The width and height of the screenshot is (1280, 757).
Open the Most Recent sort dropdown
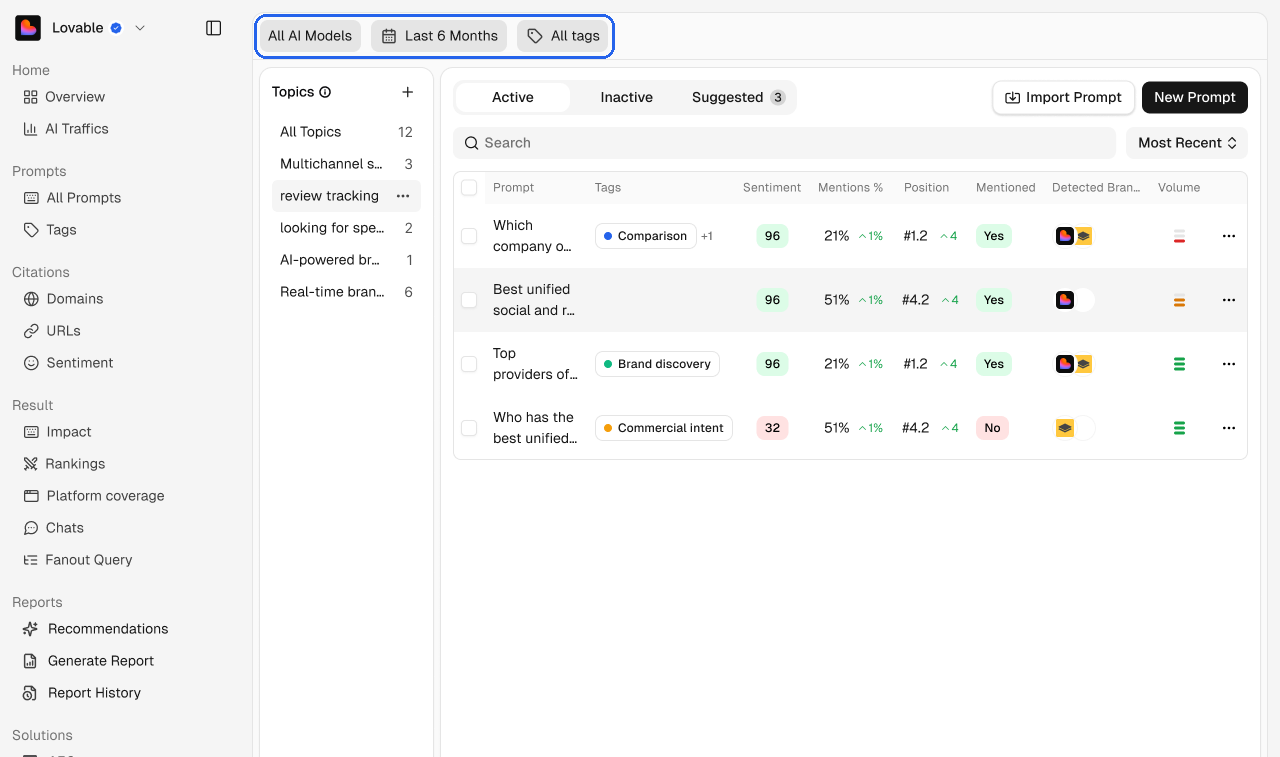coord(1187,143)
